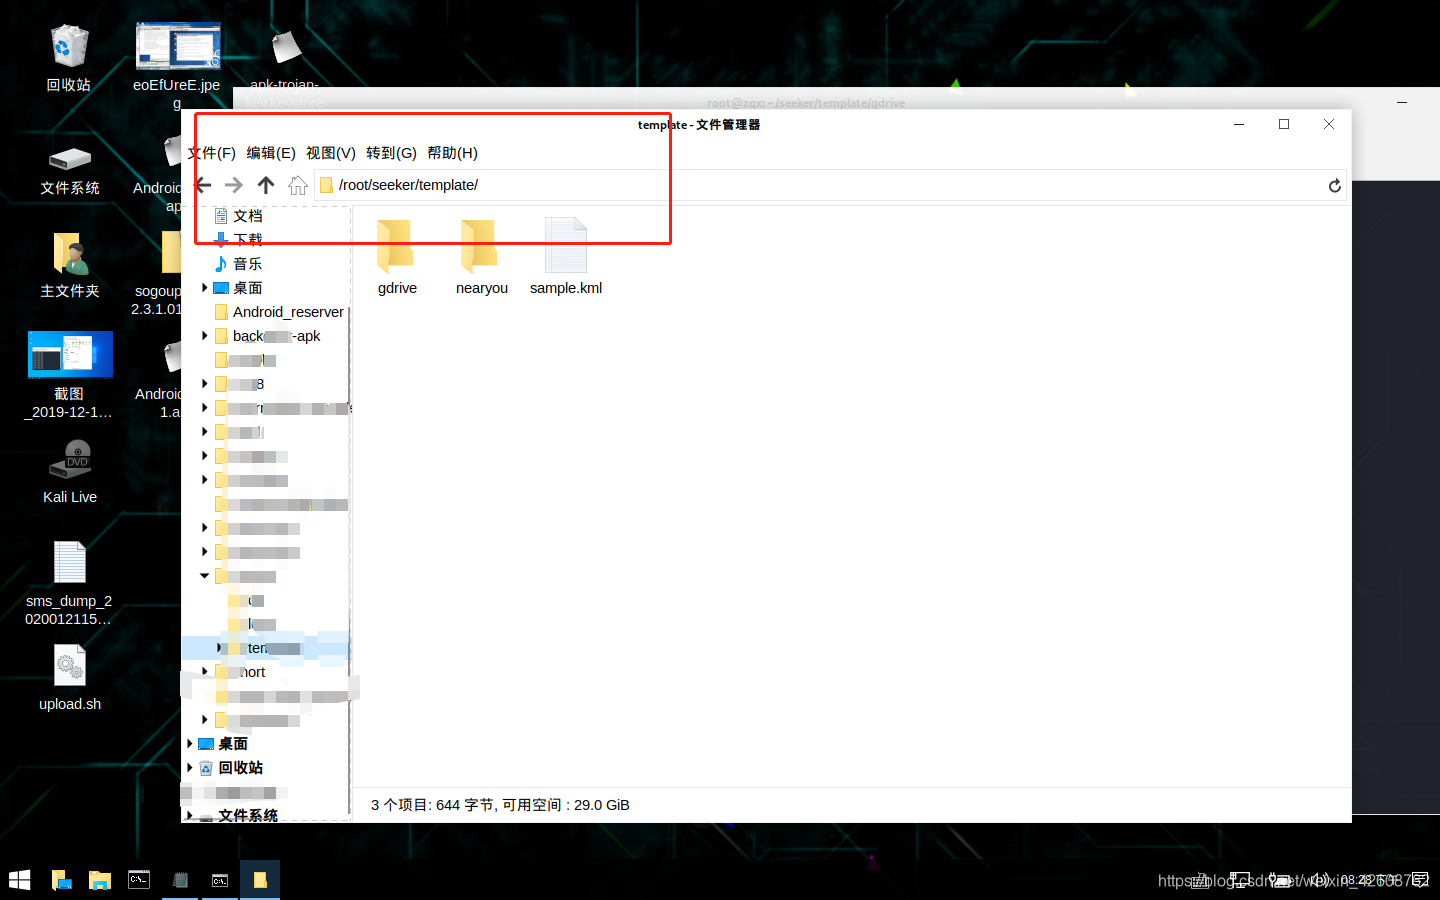Expand the 回收站 root node
This screenshot has width=1440, height=900.
tap(189, 768)
